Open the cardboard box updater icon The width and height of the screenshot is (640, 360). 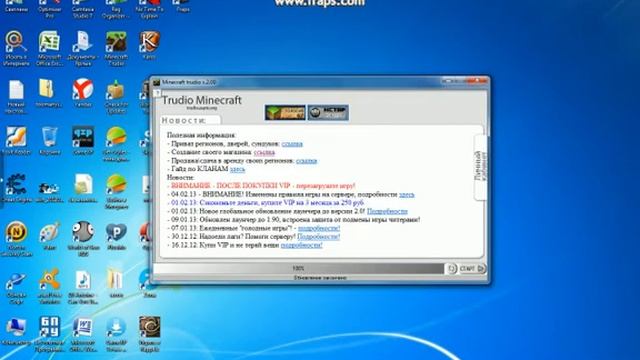click(116, 90)
